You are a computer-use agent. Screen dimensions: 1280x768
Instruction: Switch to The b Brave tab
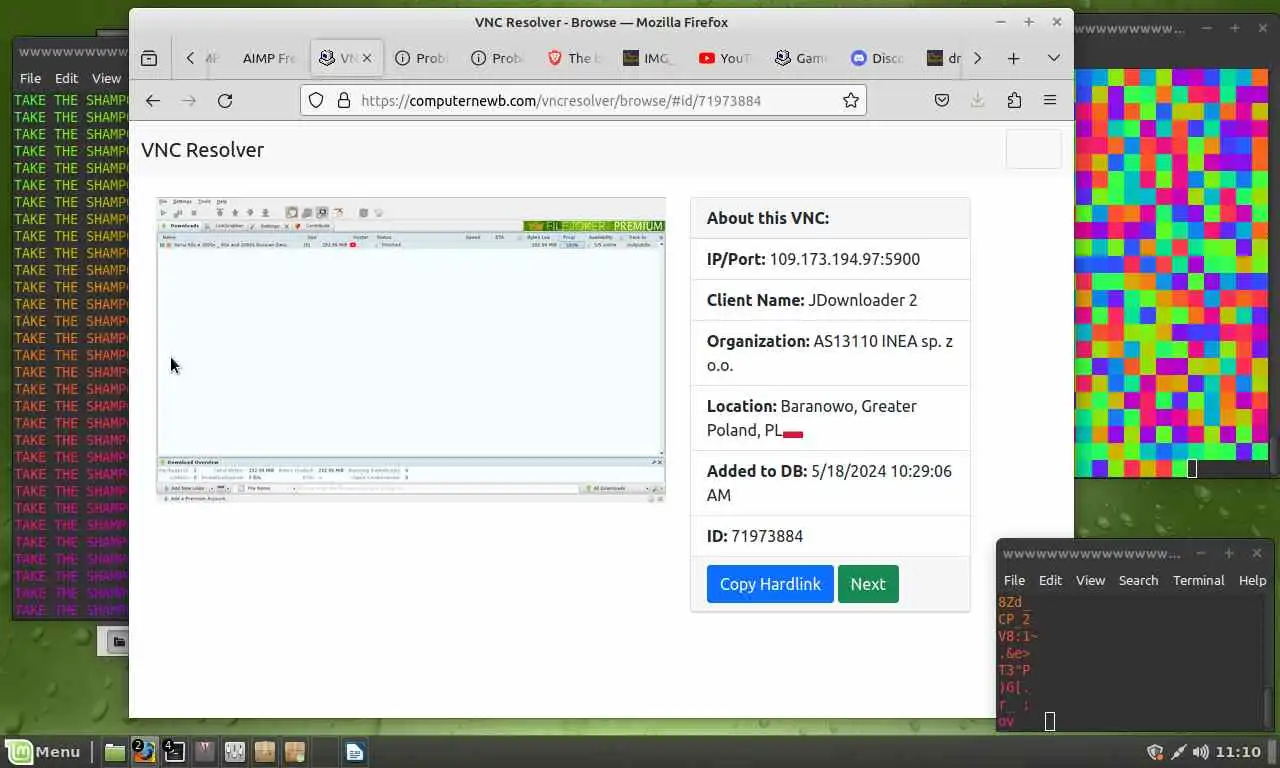click(x=574, y=58)
